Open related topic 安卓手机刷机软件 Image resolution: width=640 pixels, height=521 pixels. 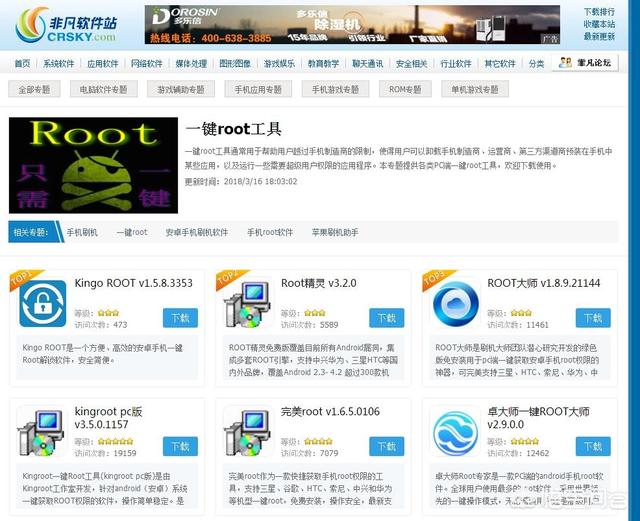pos(197,232)
